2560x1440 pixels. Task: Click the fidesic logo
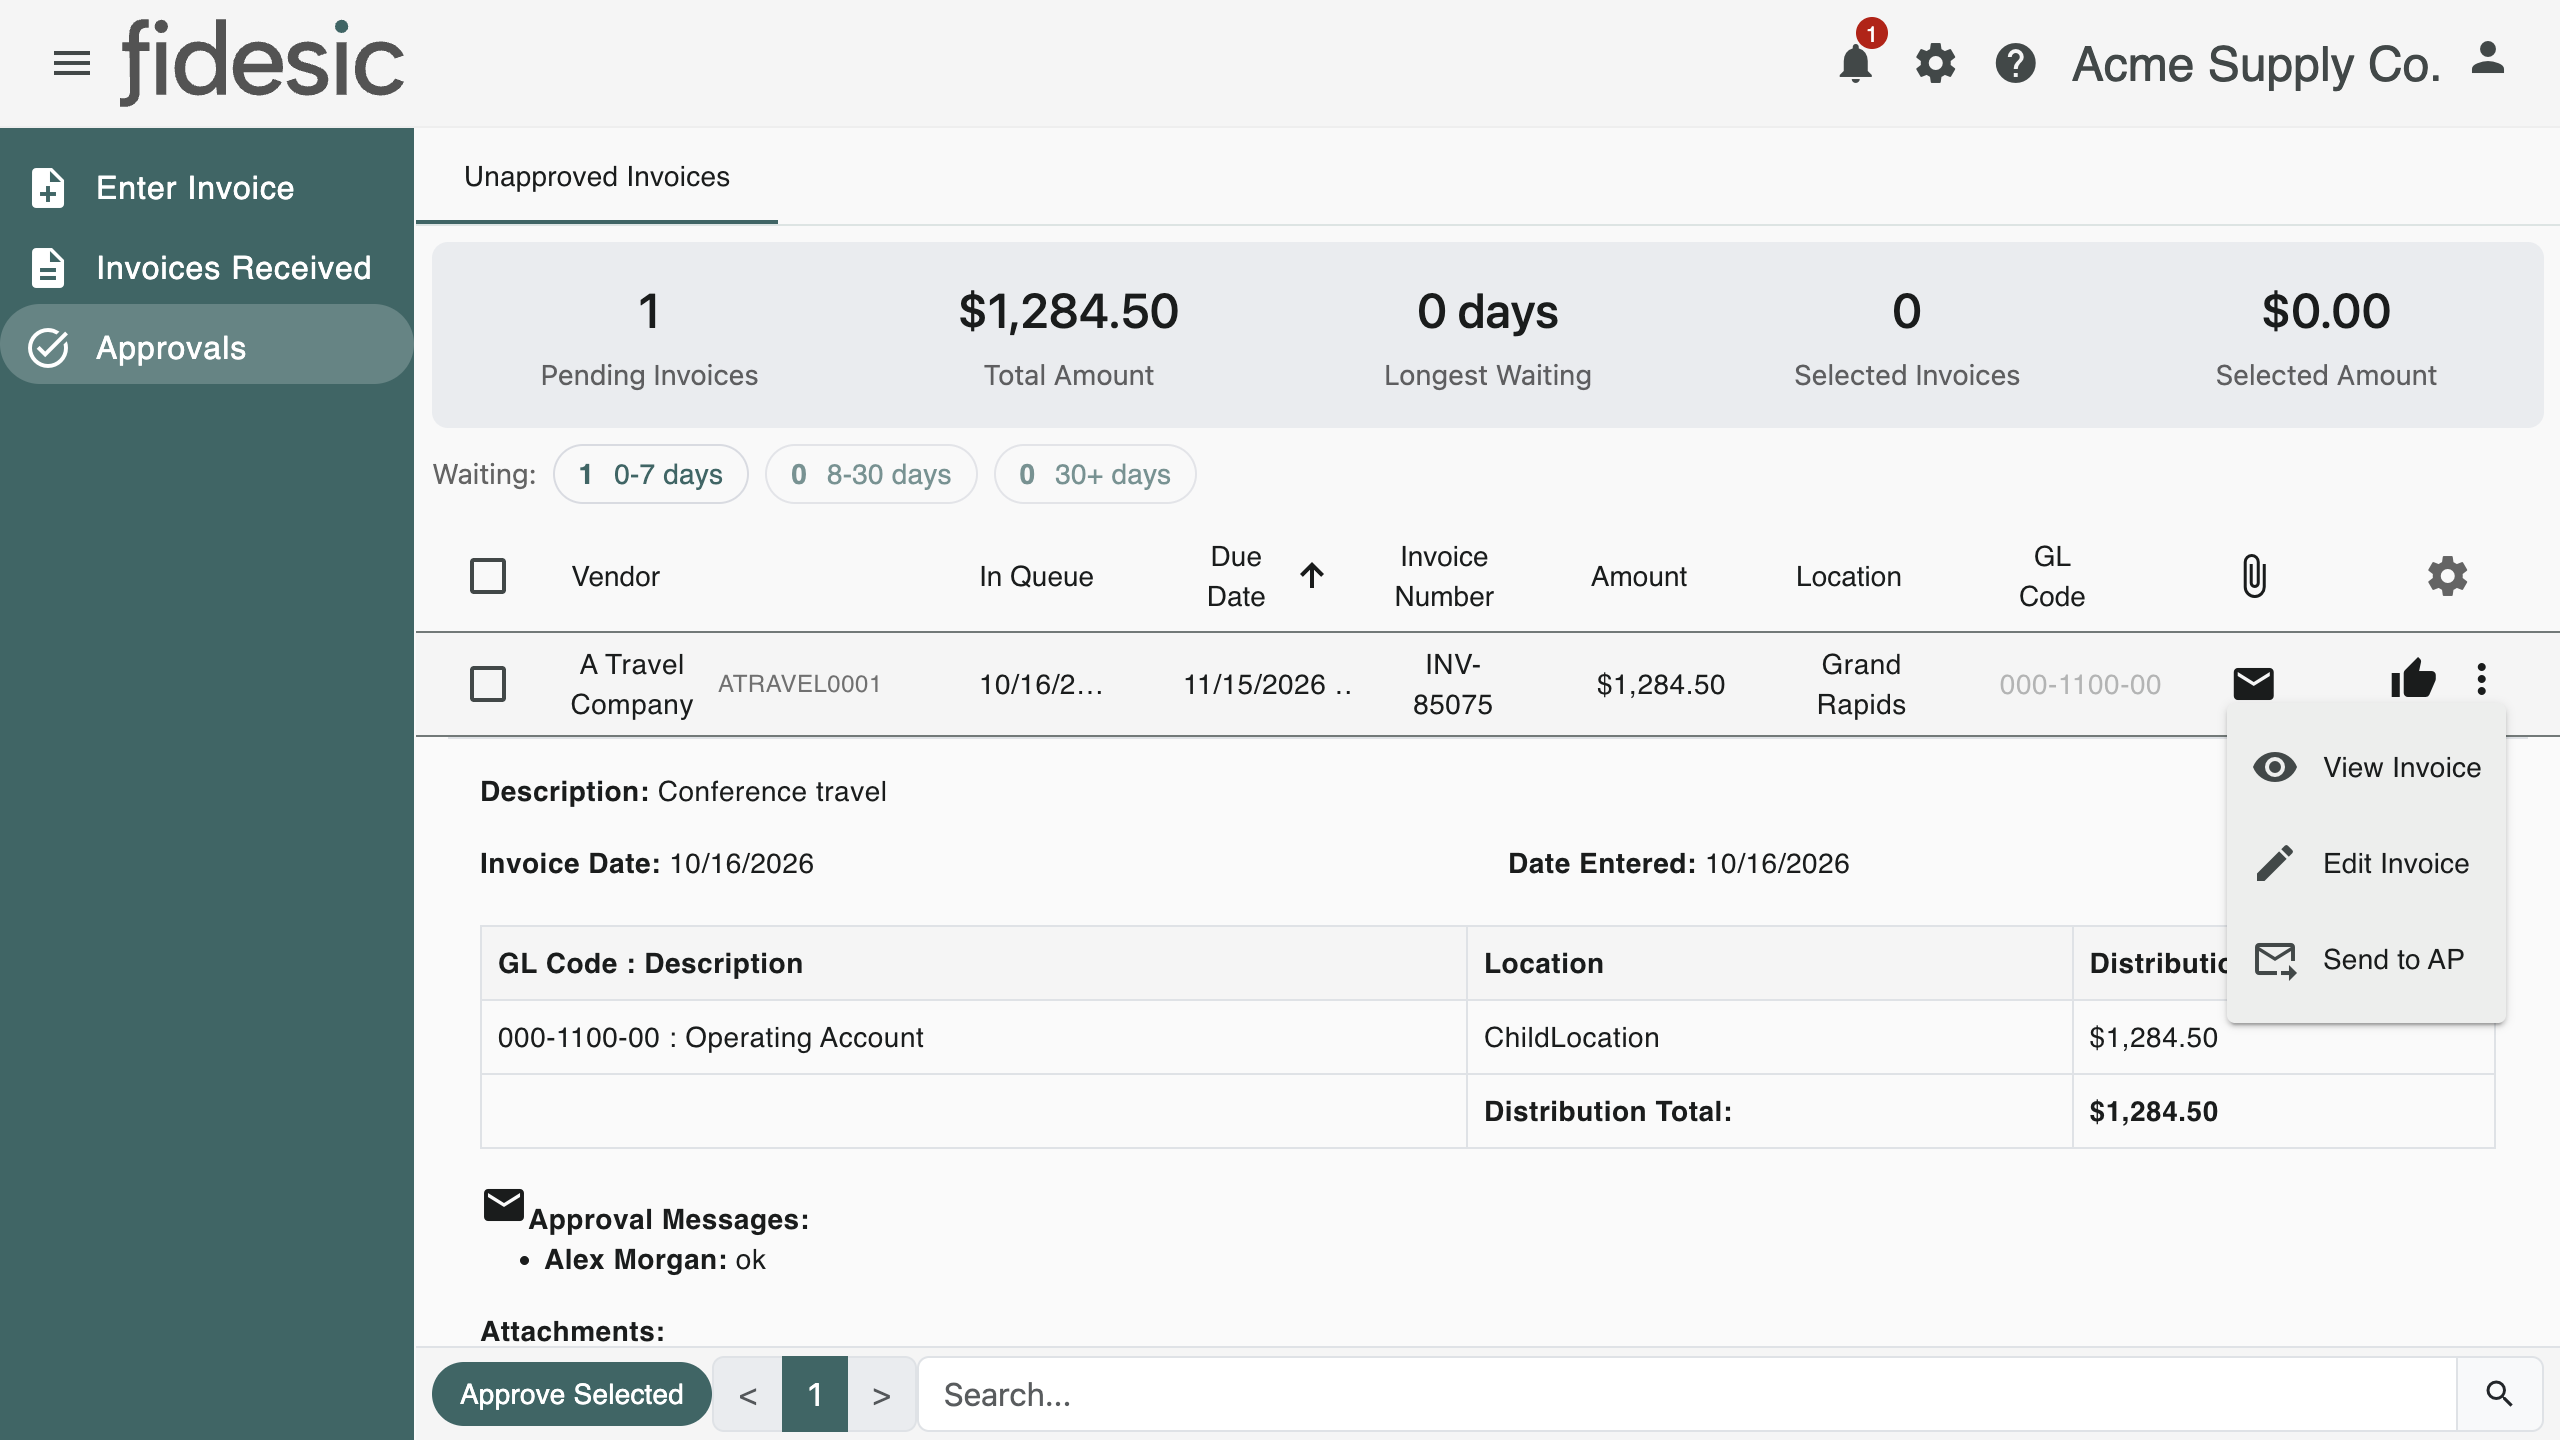[262, 62]
